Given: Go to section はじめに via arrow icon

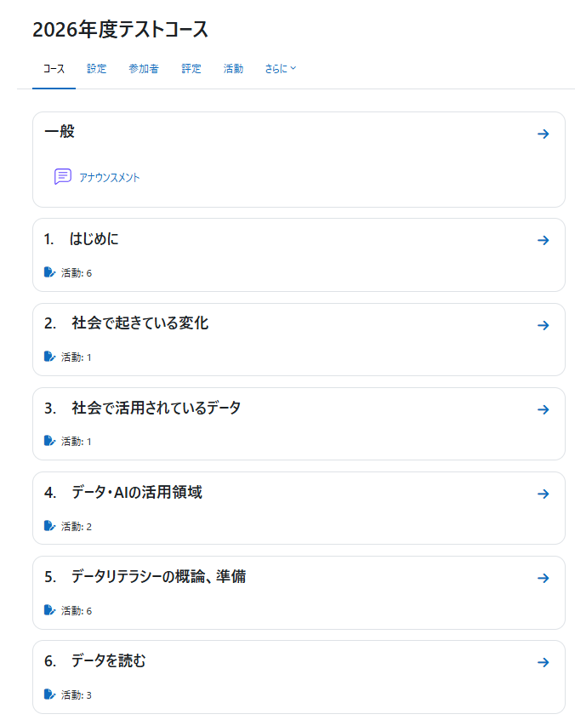Looking at the screenshot, I should tap(543, 240).
